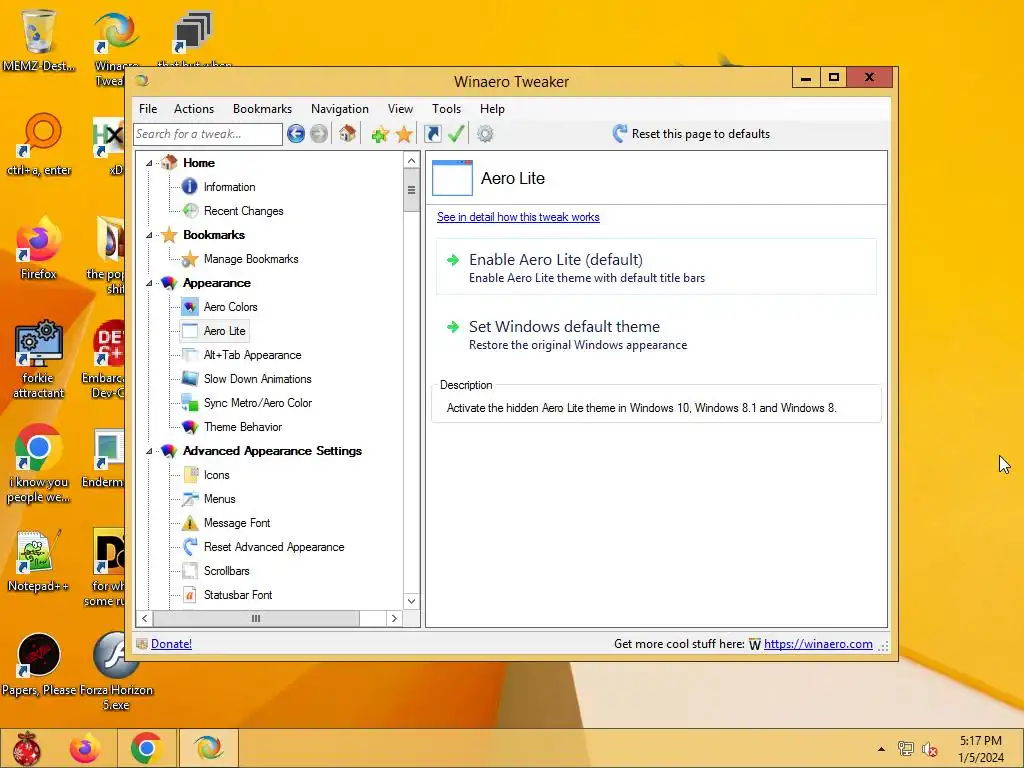Screen dimensions: 1024x768
Task: Open the View menu
Action: point(400,109)
